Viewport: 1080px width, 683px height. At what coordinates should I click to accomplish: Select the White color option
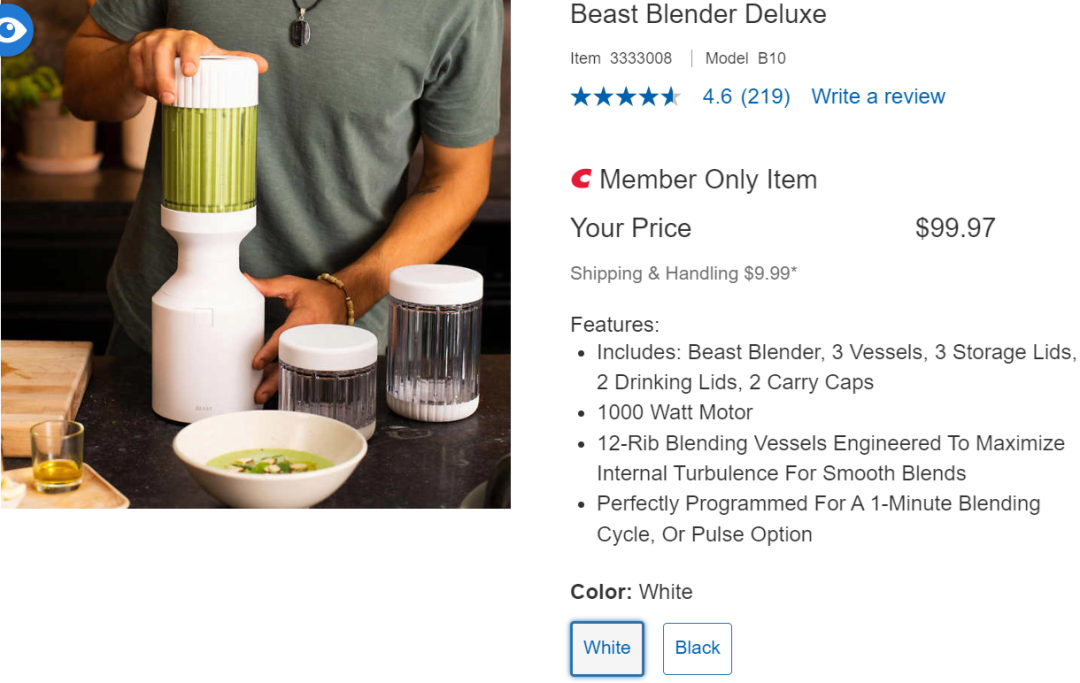click(607, 648)
